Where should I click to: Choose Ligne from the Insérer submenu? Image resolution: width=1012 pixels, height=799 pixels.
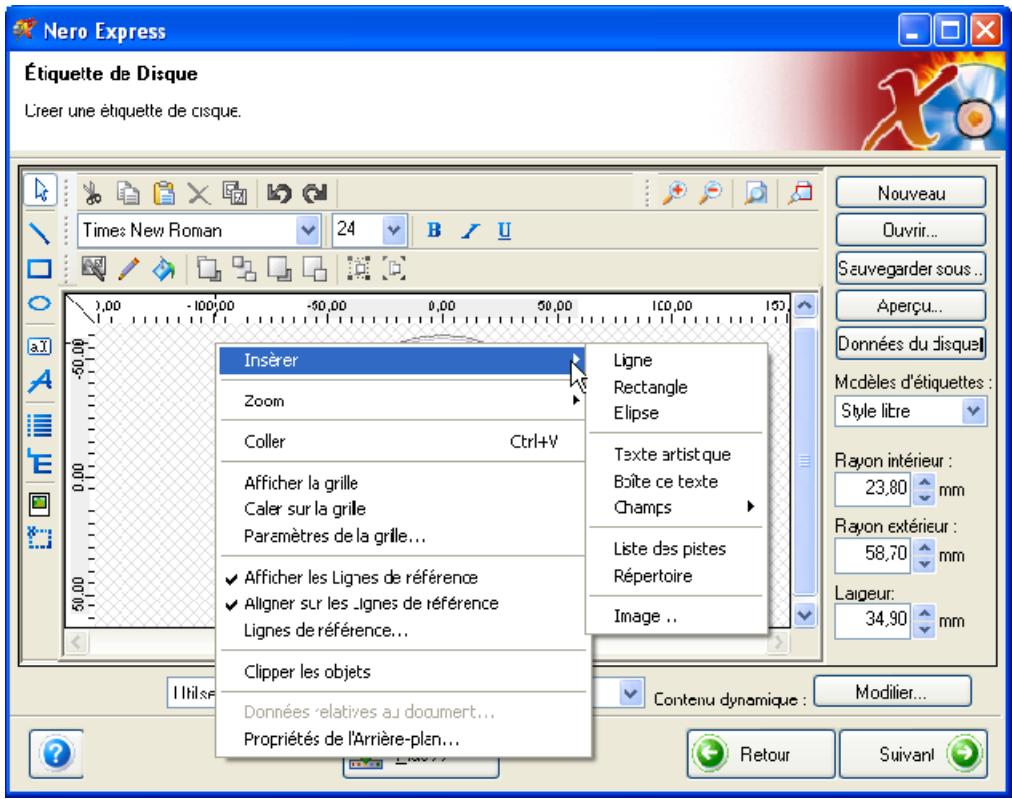pos(676,360)
